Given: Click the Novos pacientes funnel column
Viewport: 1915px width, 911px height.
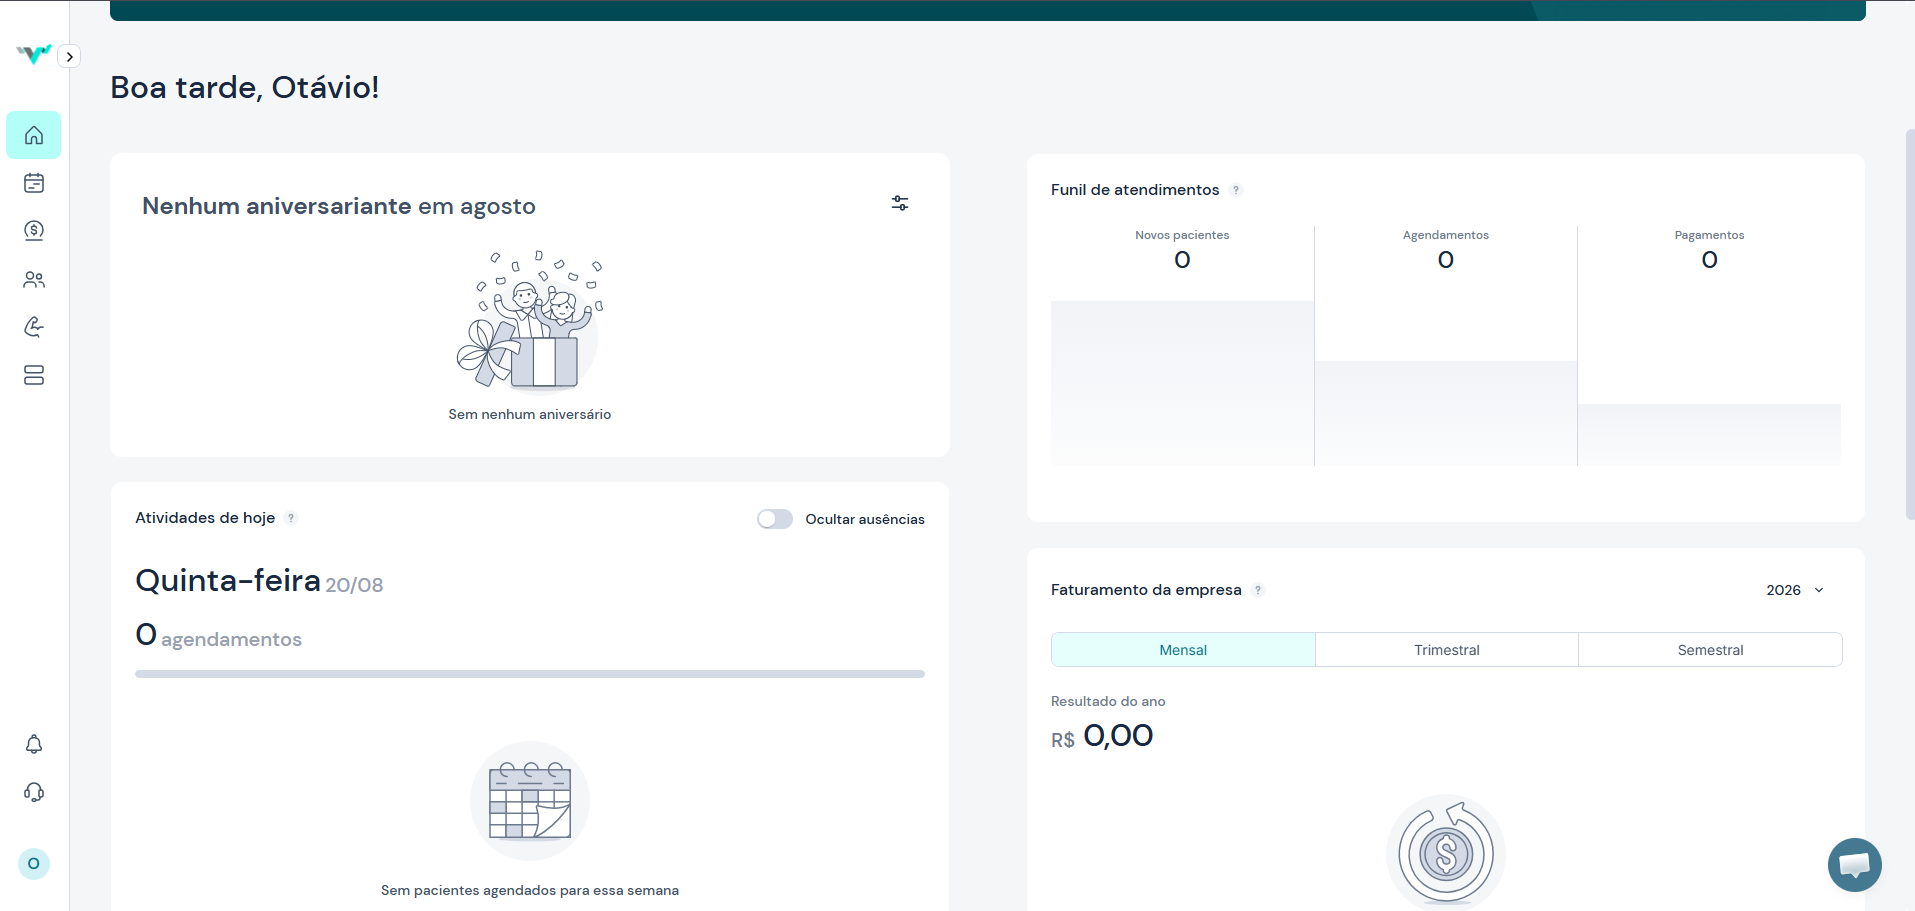Looking at the screenshot, I should point(1182,346).
